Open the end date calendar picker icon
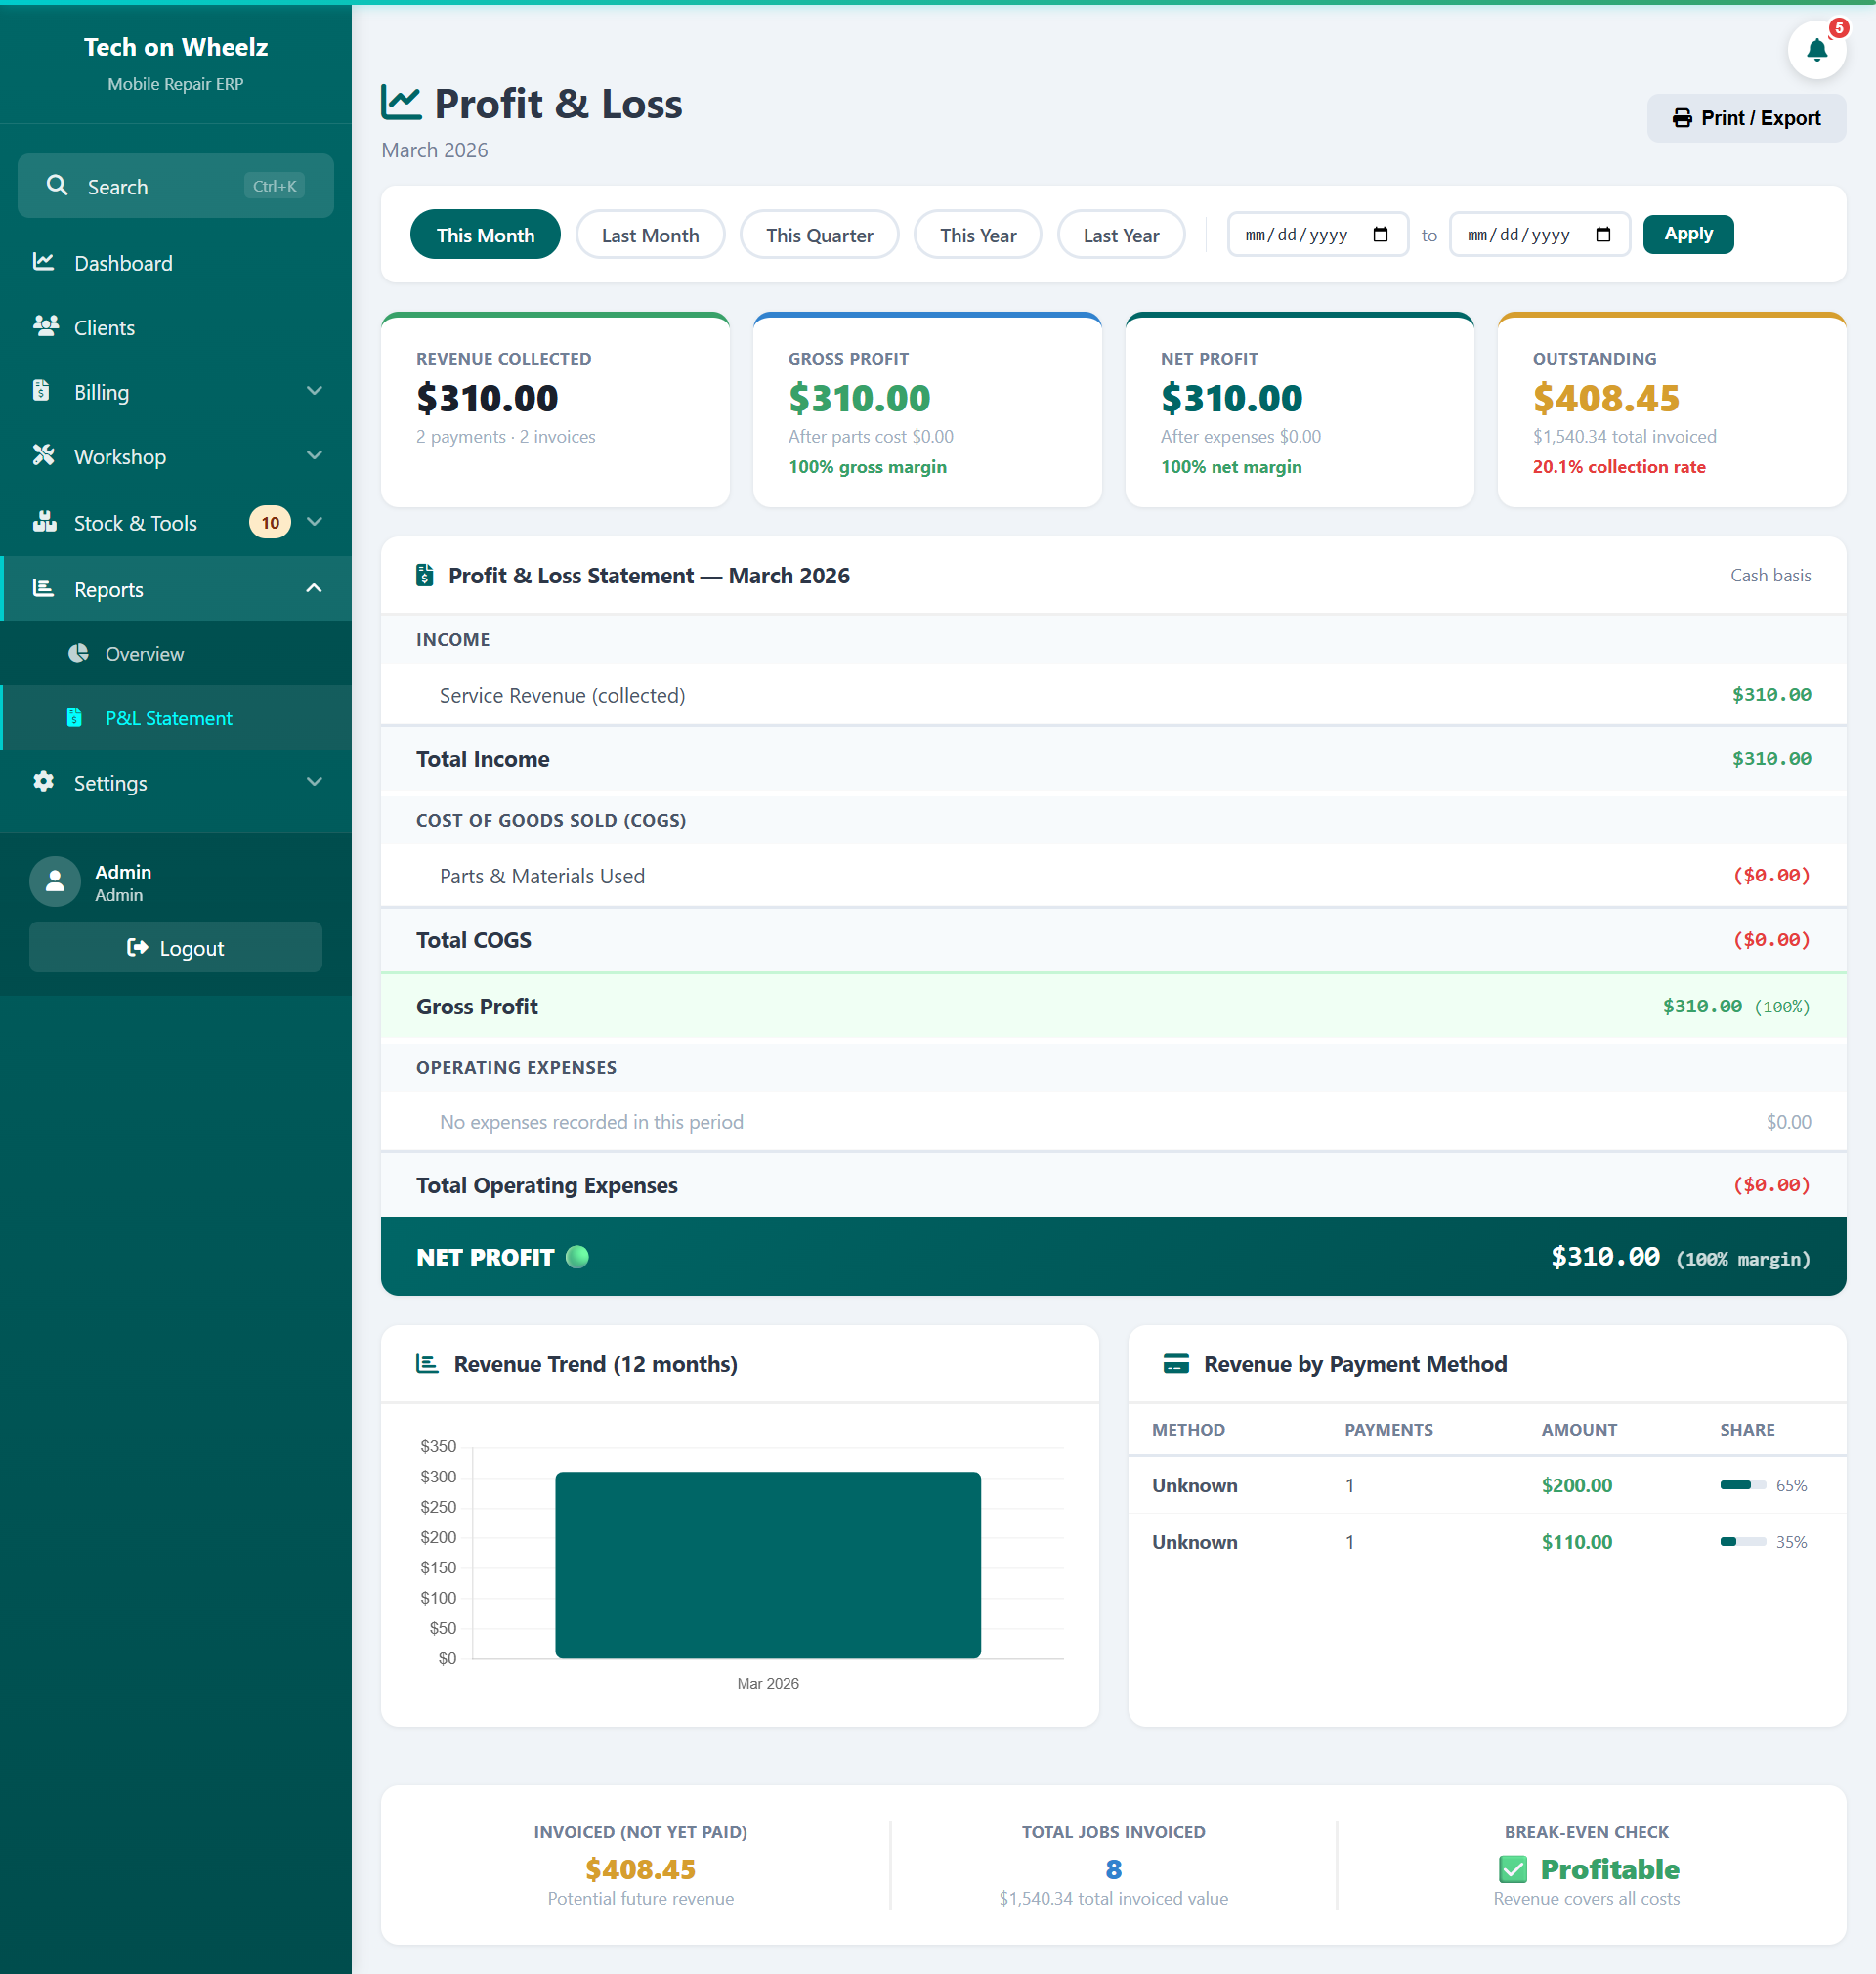The height and width of the screenshot is (1974, 1876). tap(1602, 234)
